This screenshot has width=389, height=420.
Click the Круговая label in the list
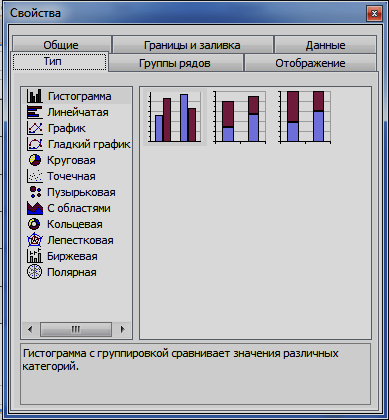tap(71, 160)
